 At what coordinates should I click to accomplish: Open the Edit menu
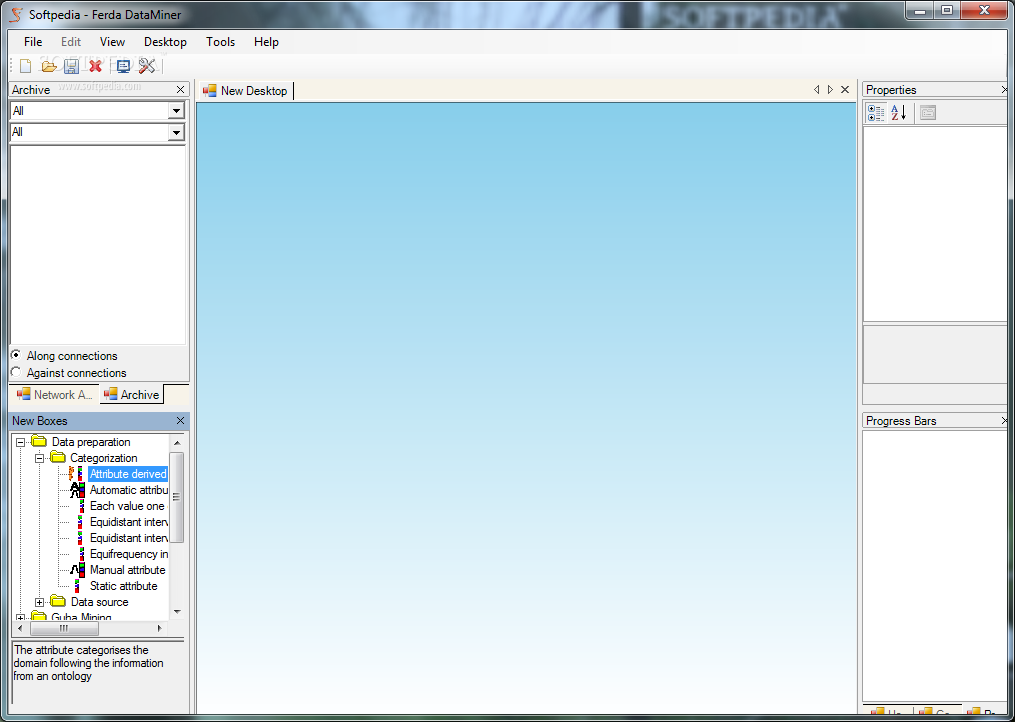click(71, 41)
